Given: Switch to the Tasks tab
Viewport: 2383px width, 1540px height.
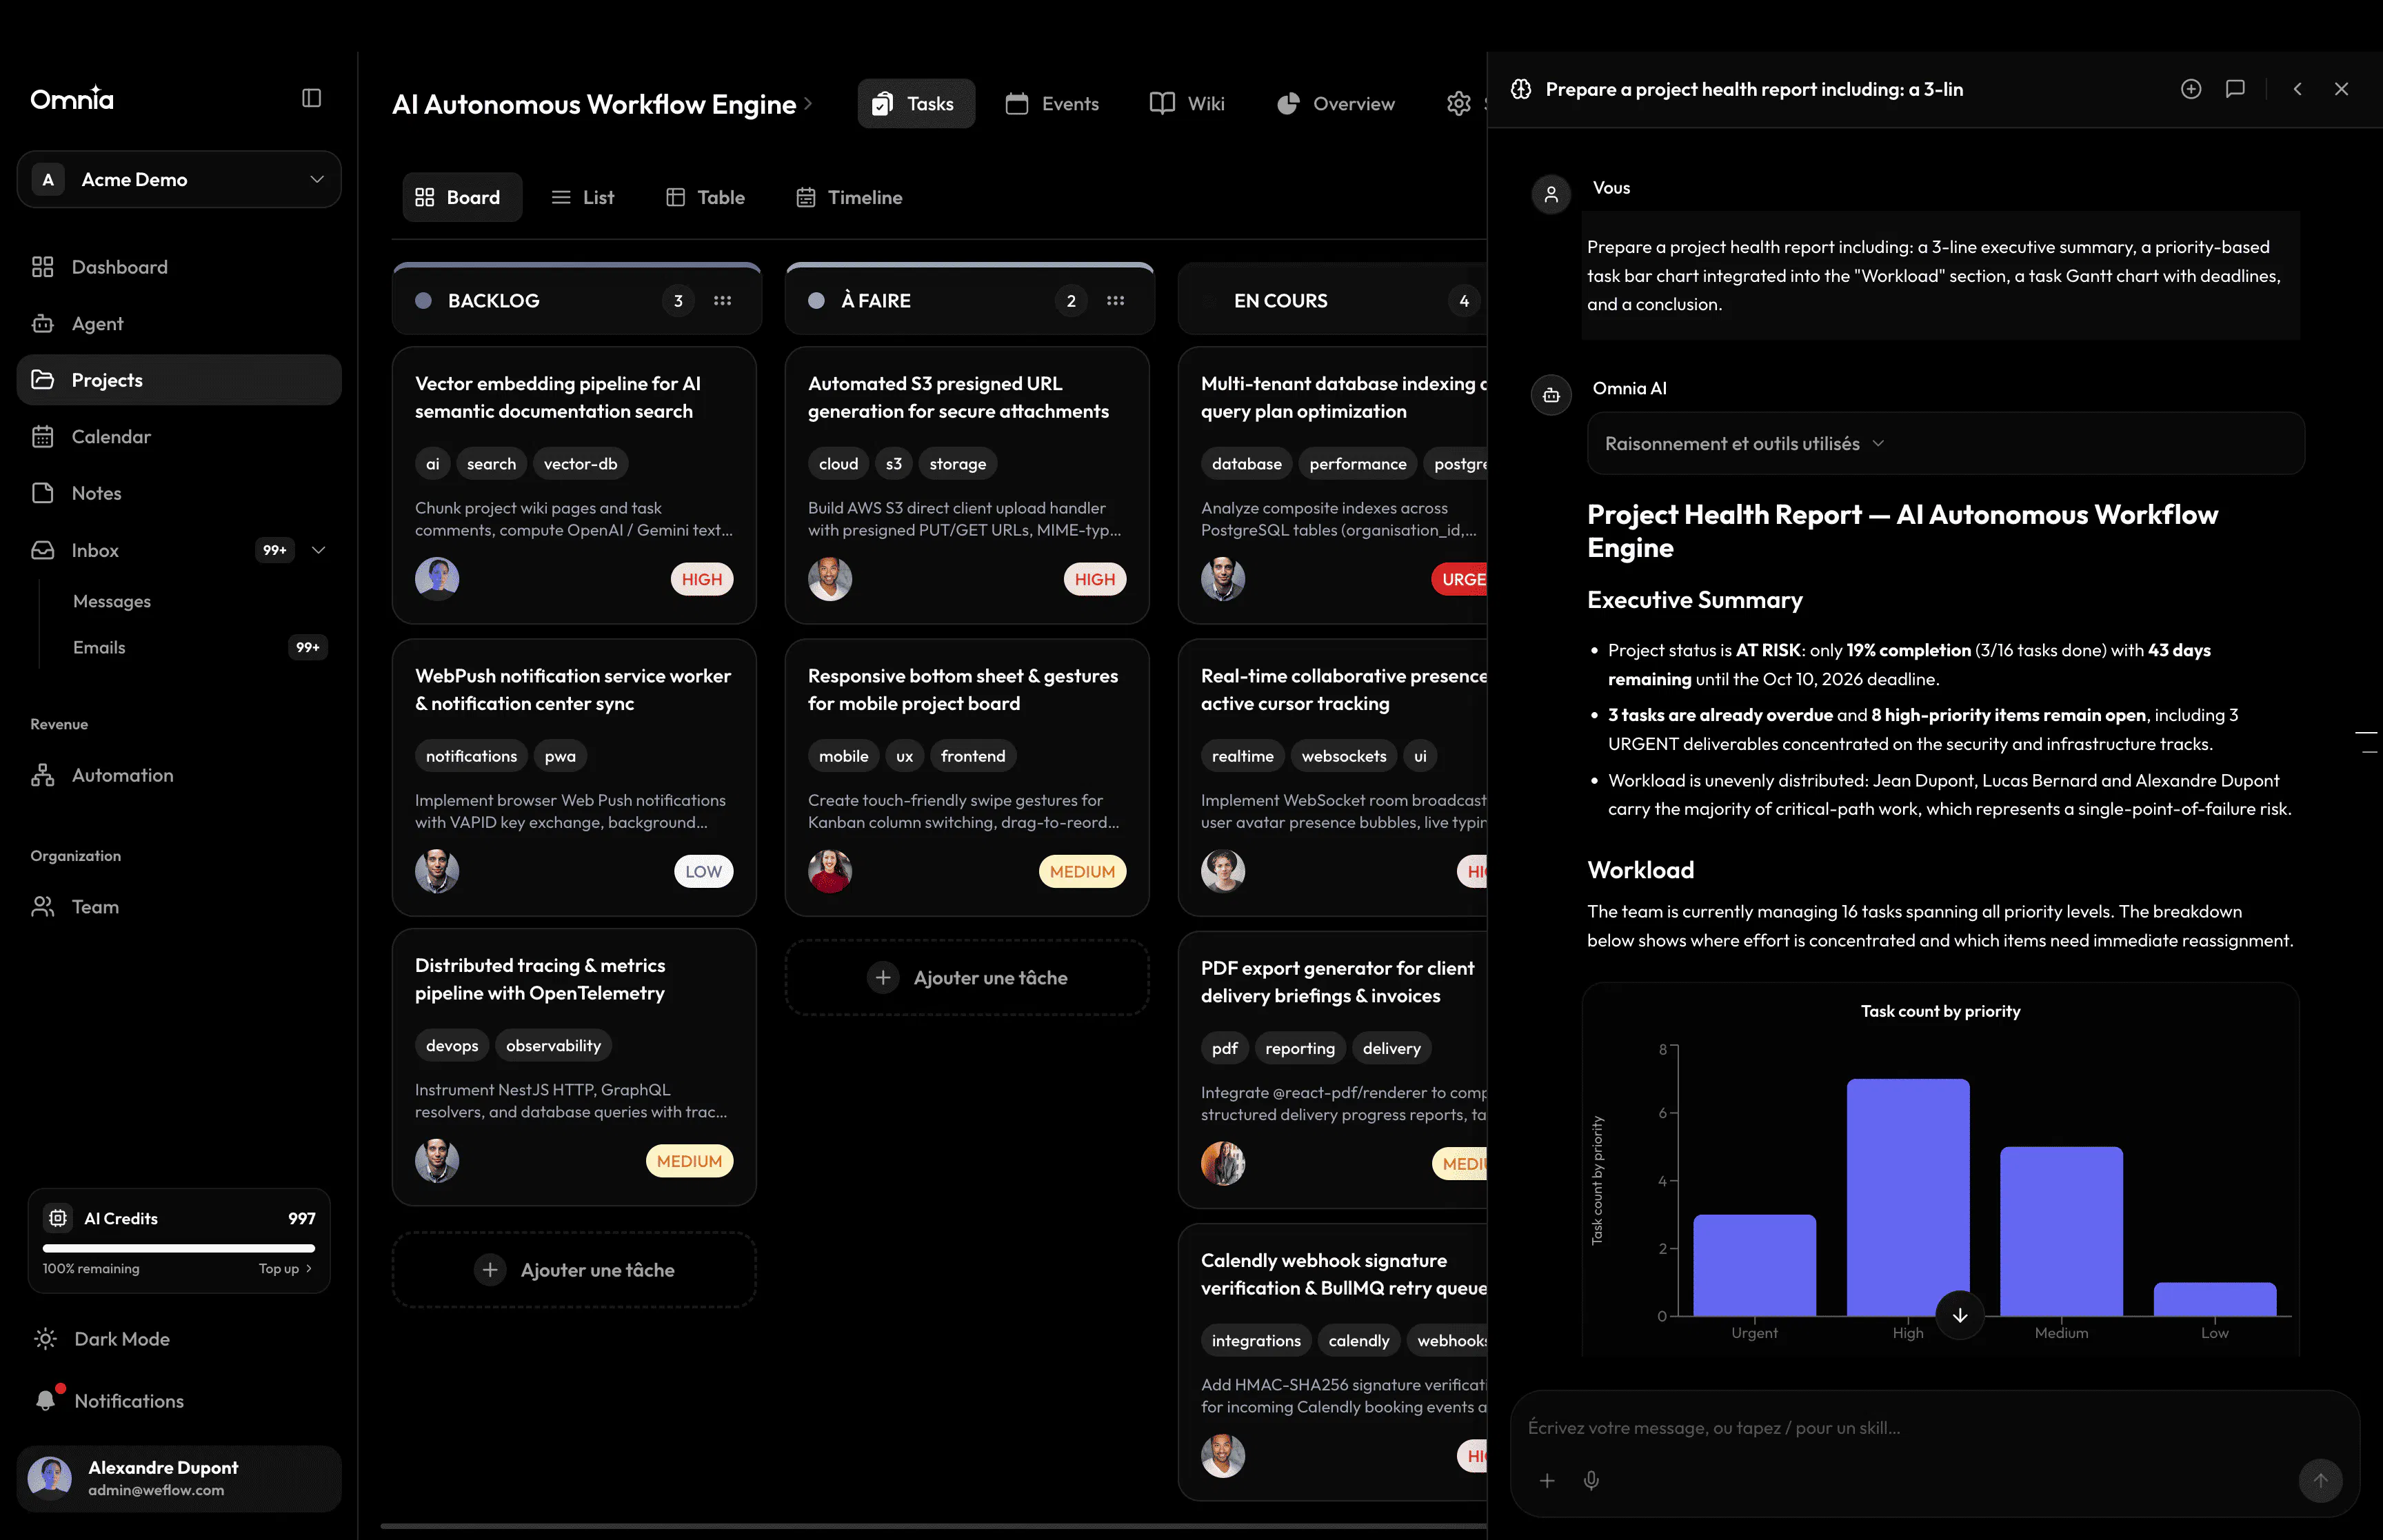Looking at the screenshot, I should tap(915, 103).
